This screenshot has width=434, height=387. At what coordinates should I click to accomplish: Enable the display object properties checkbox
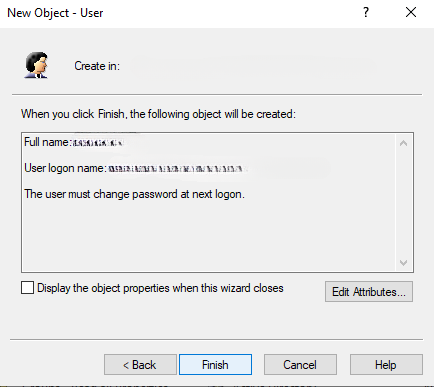coord(27,287)
